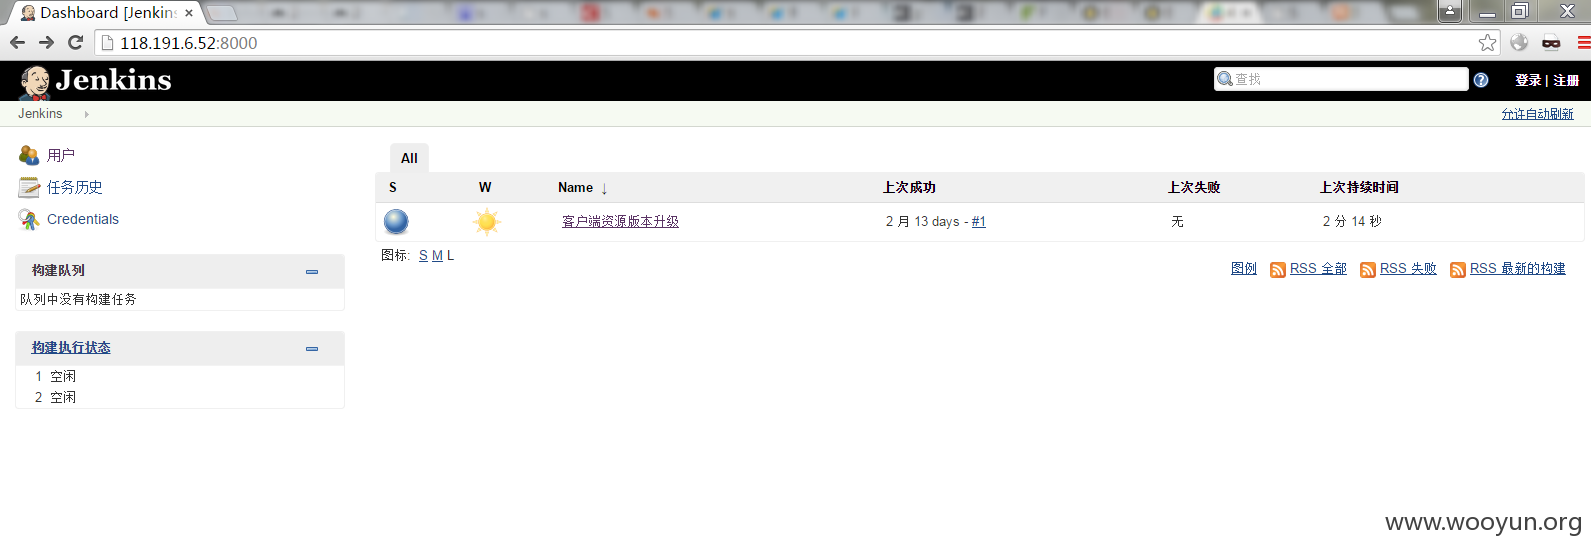Open RSS 最新的构建 link
This screenshot has height=551, width=1591.
(x=1518, y=269)
